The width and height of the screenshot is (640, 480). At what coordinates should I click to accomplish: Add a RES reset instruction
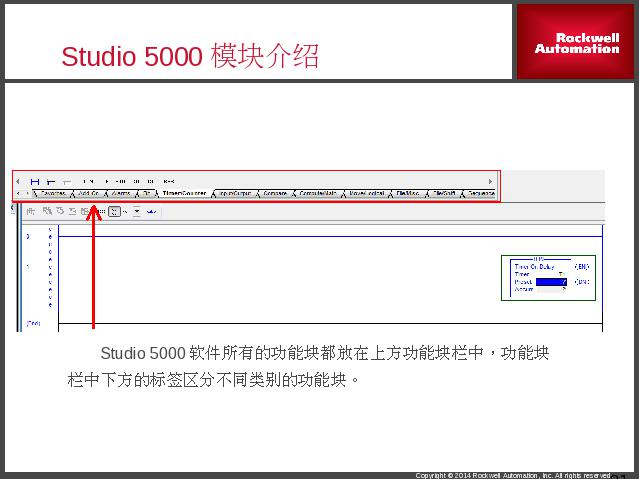tap(169, 181)
